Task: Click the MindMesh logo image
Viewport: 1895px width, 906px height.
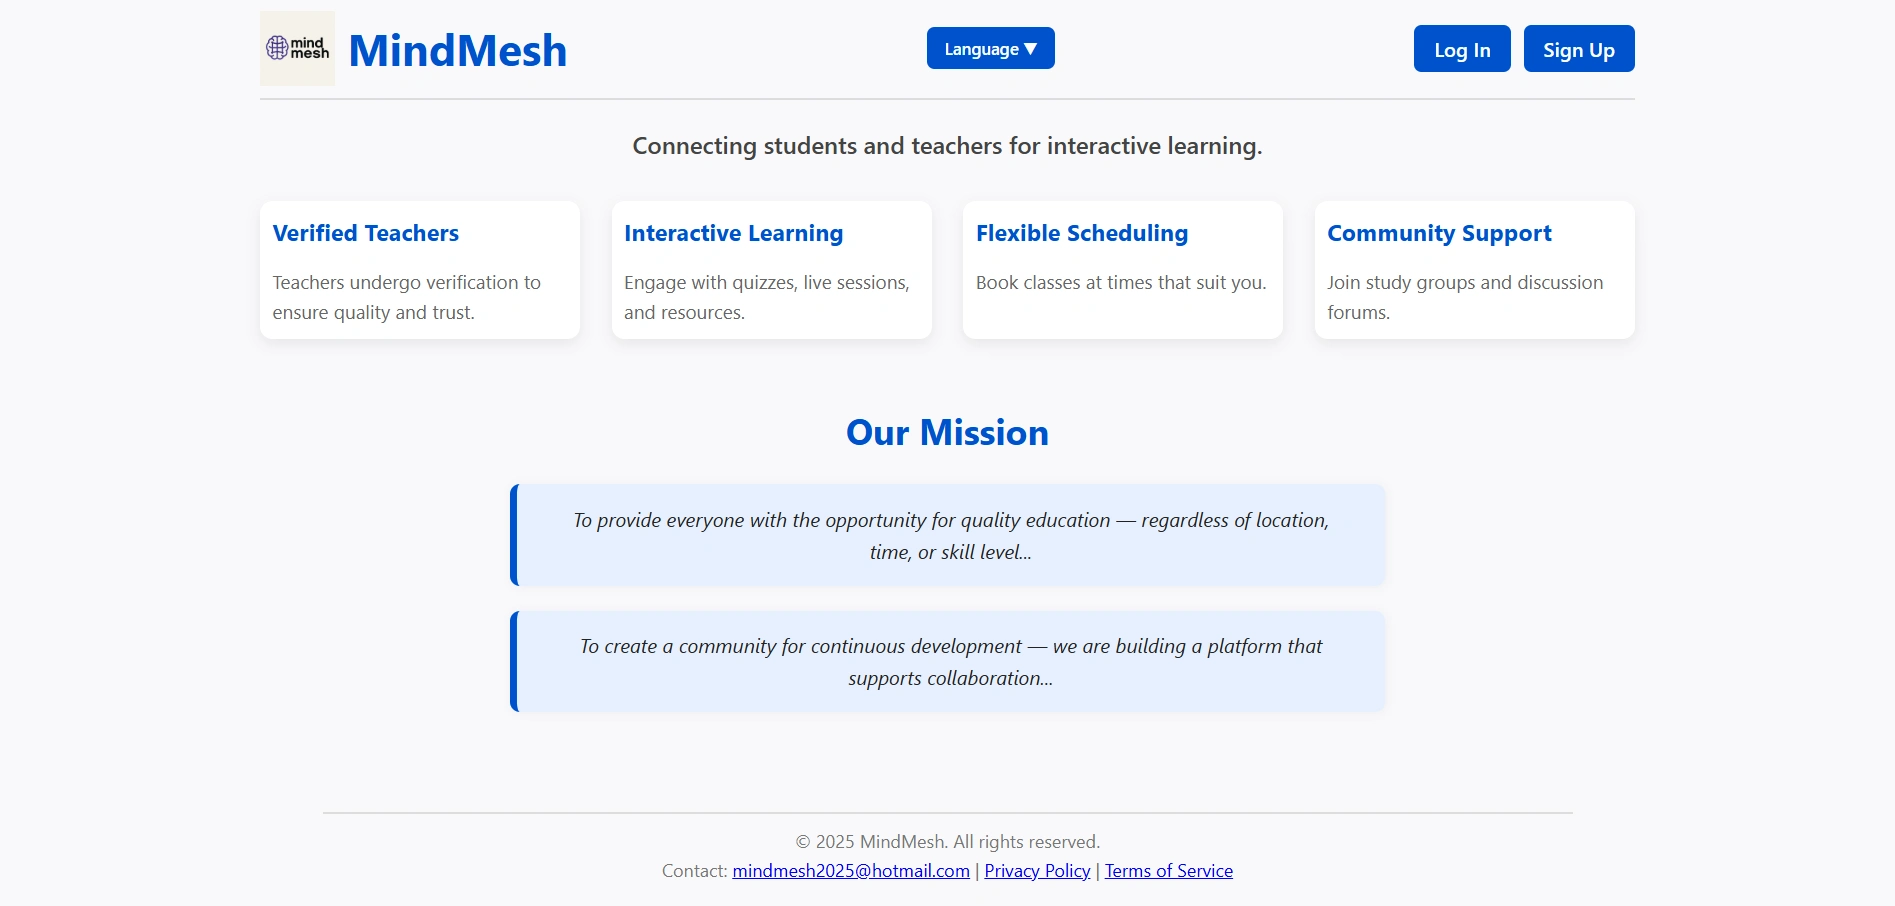Action: click(297, 48)
